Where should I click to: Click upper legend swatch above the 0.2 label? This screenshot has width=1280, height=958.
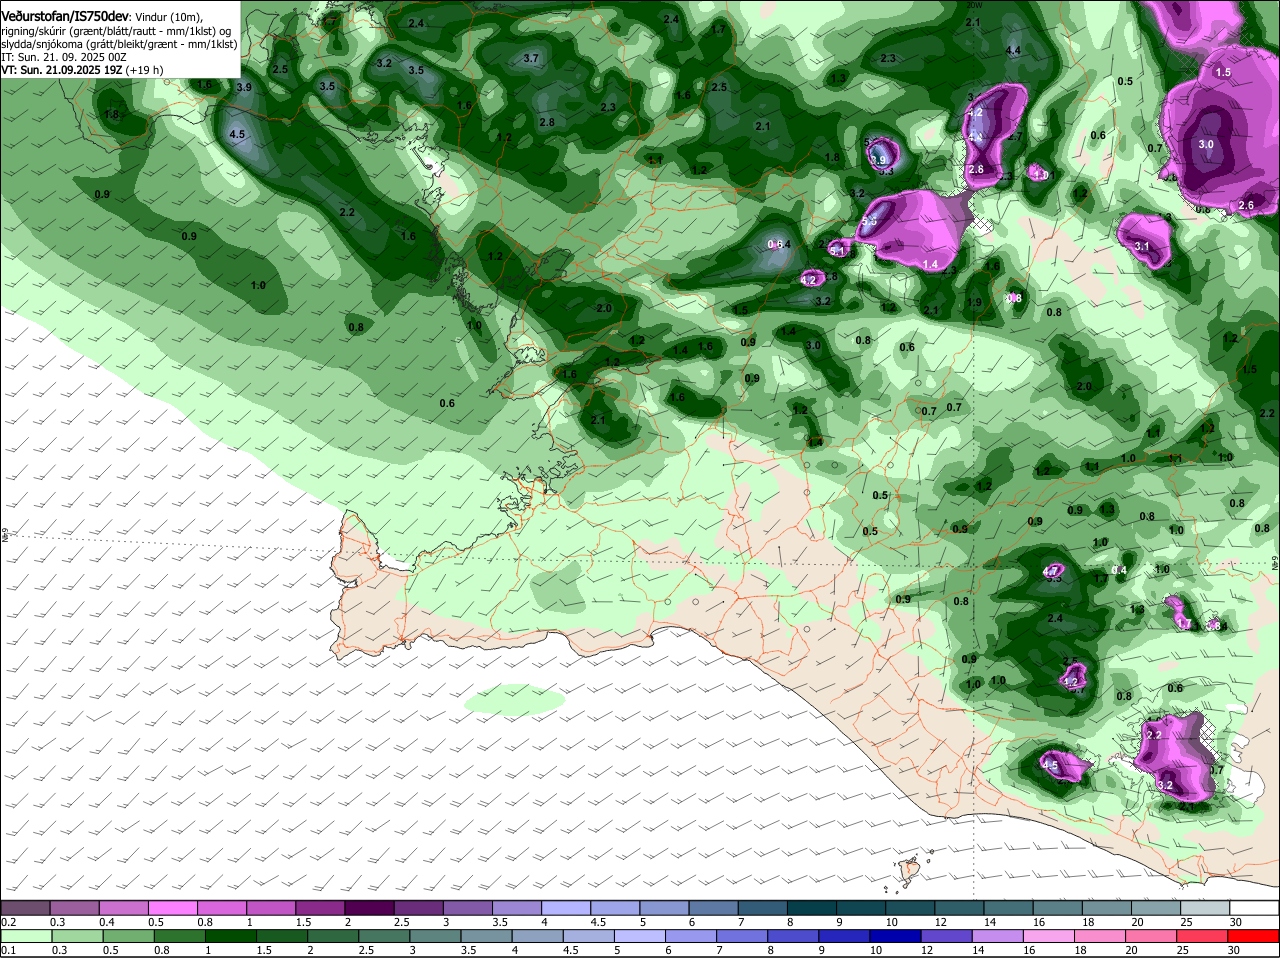(x=25, y=907)
